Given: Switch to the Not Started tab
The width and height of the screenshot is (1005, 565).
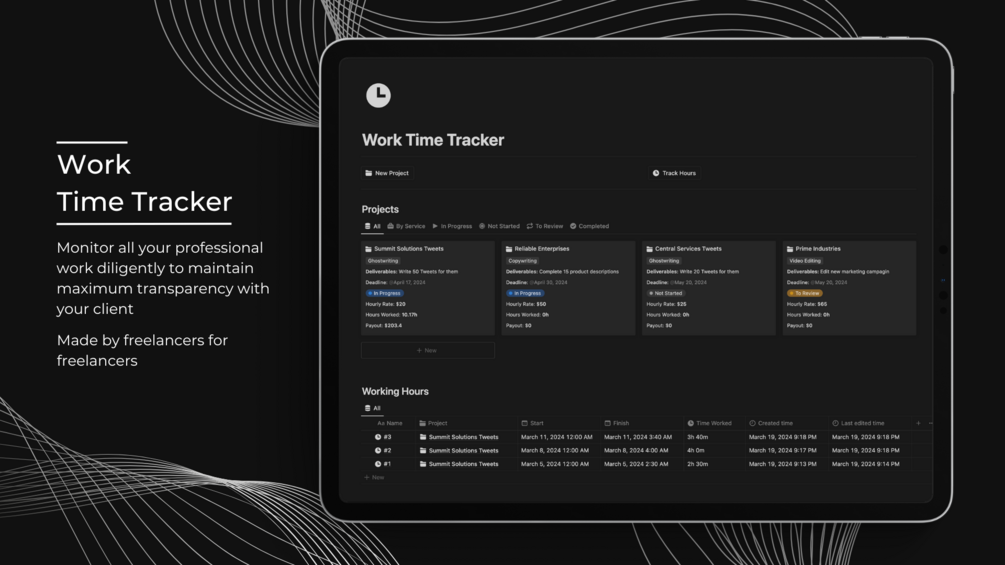Looking at the screenshot, I should pyautogui.click(x=499, y=226).
